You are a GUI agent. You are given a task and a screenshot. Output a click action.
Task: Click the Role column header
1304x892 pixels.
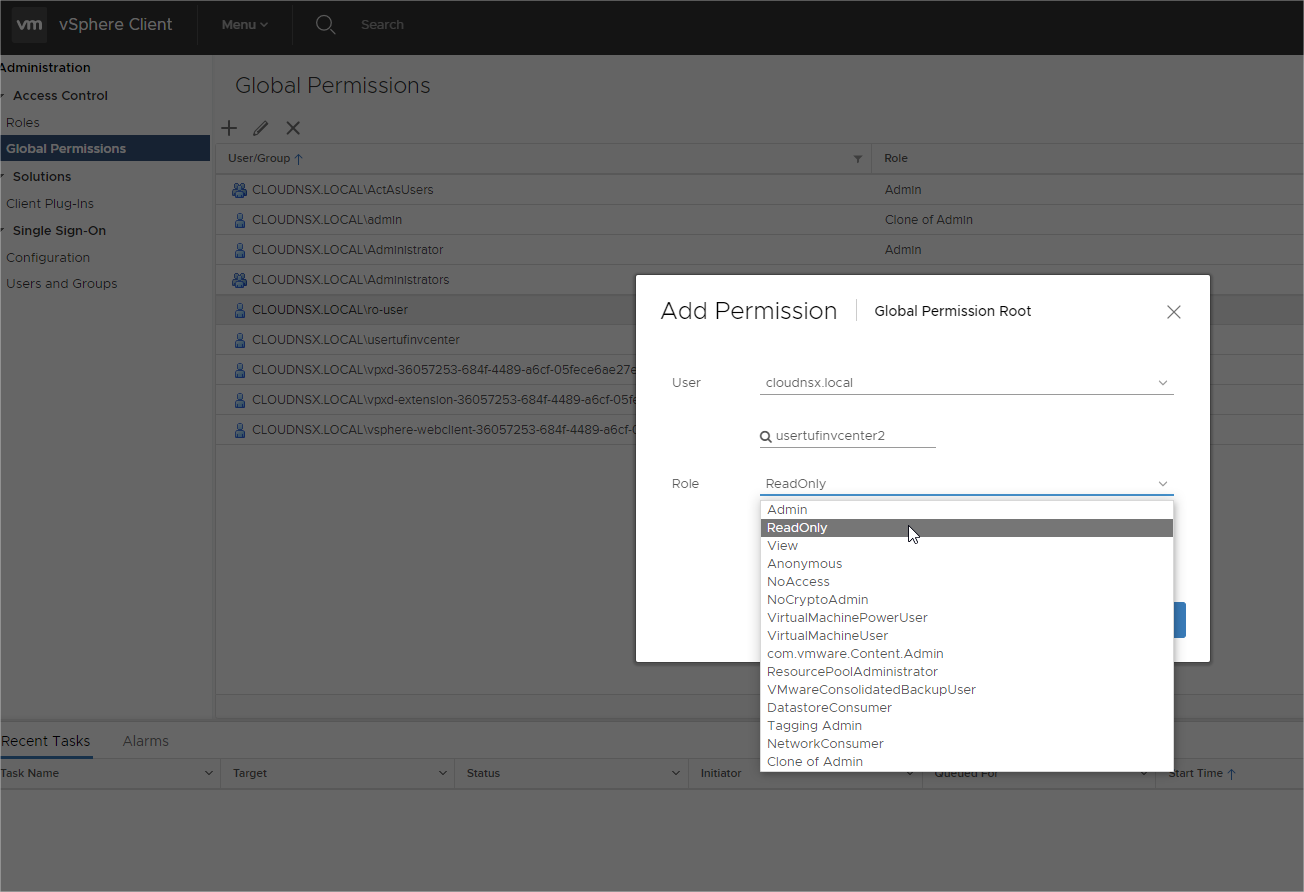coord(896,159)
